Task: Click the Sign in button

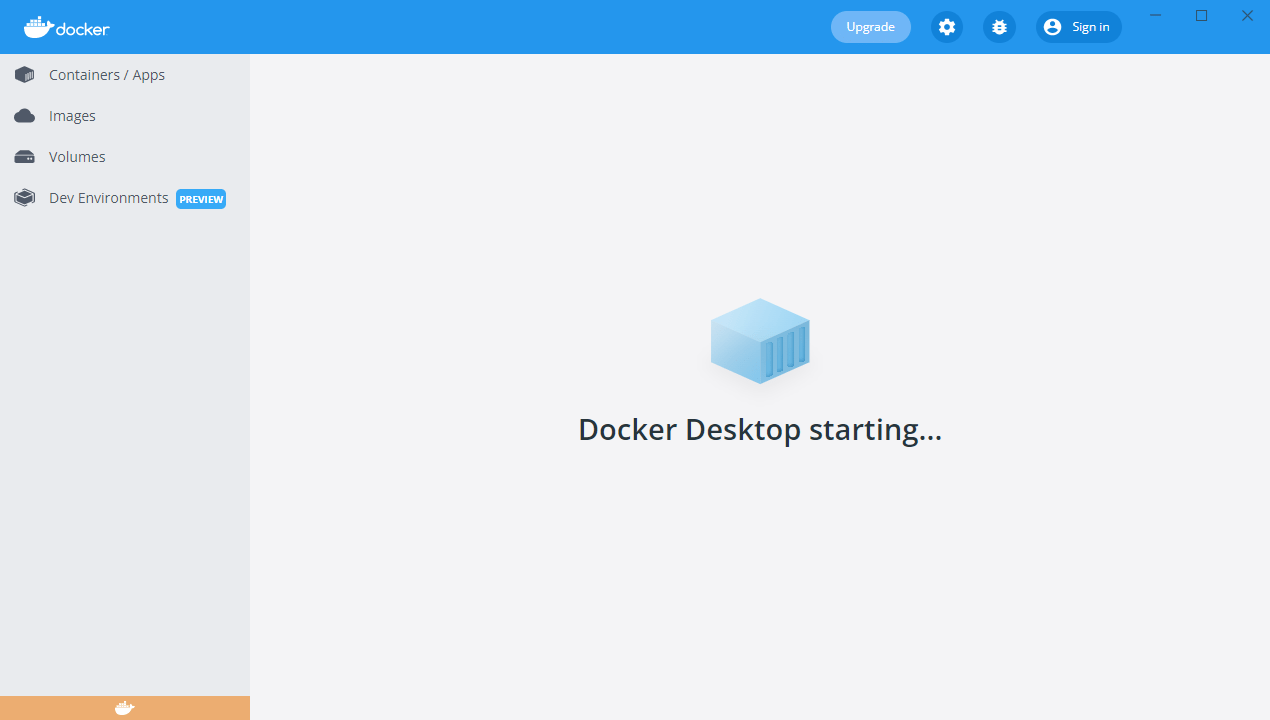Action: point(1079,27)
